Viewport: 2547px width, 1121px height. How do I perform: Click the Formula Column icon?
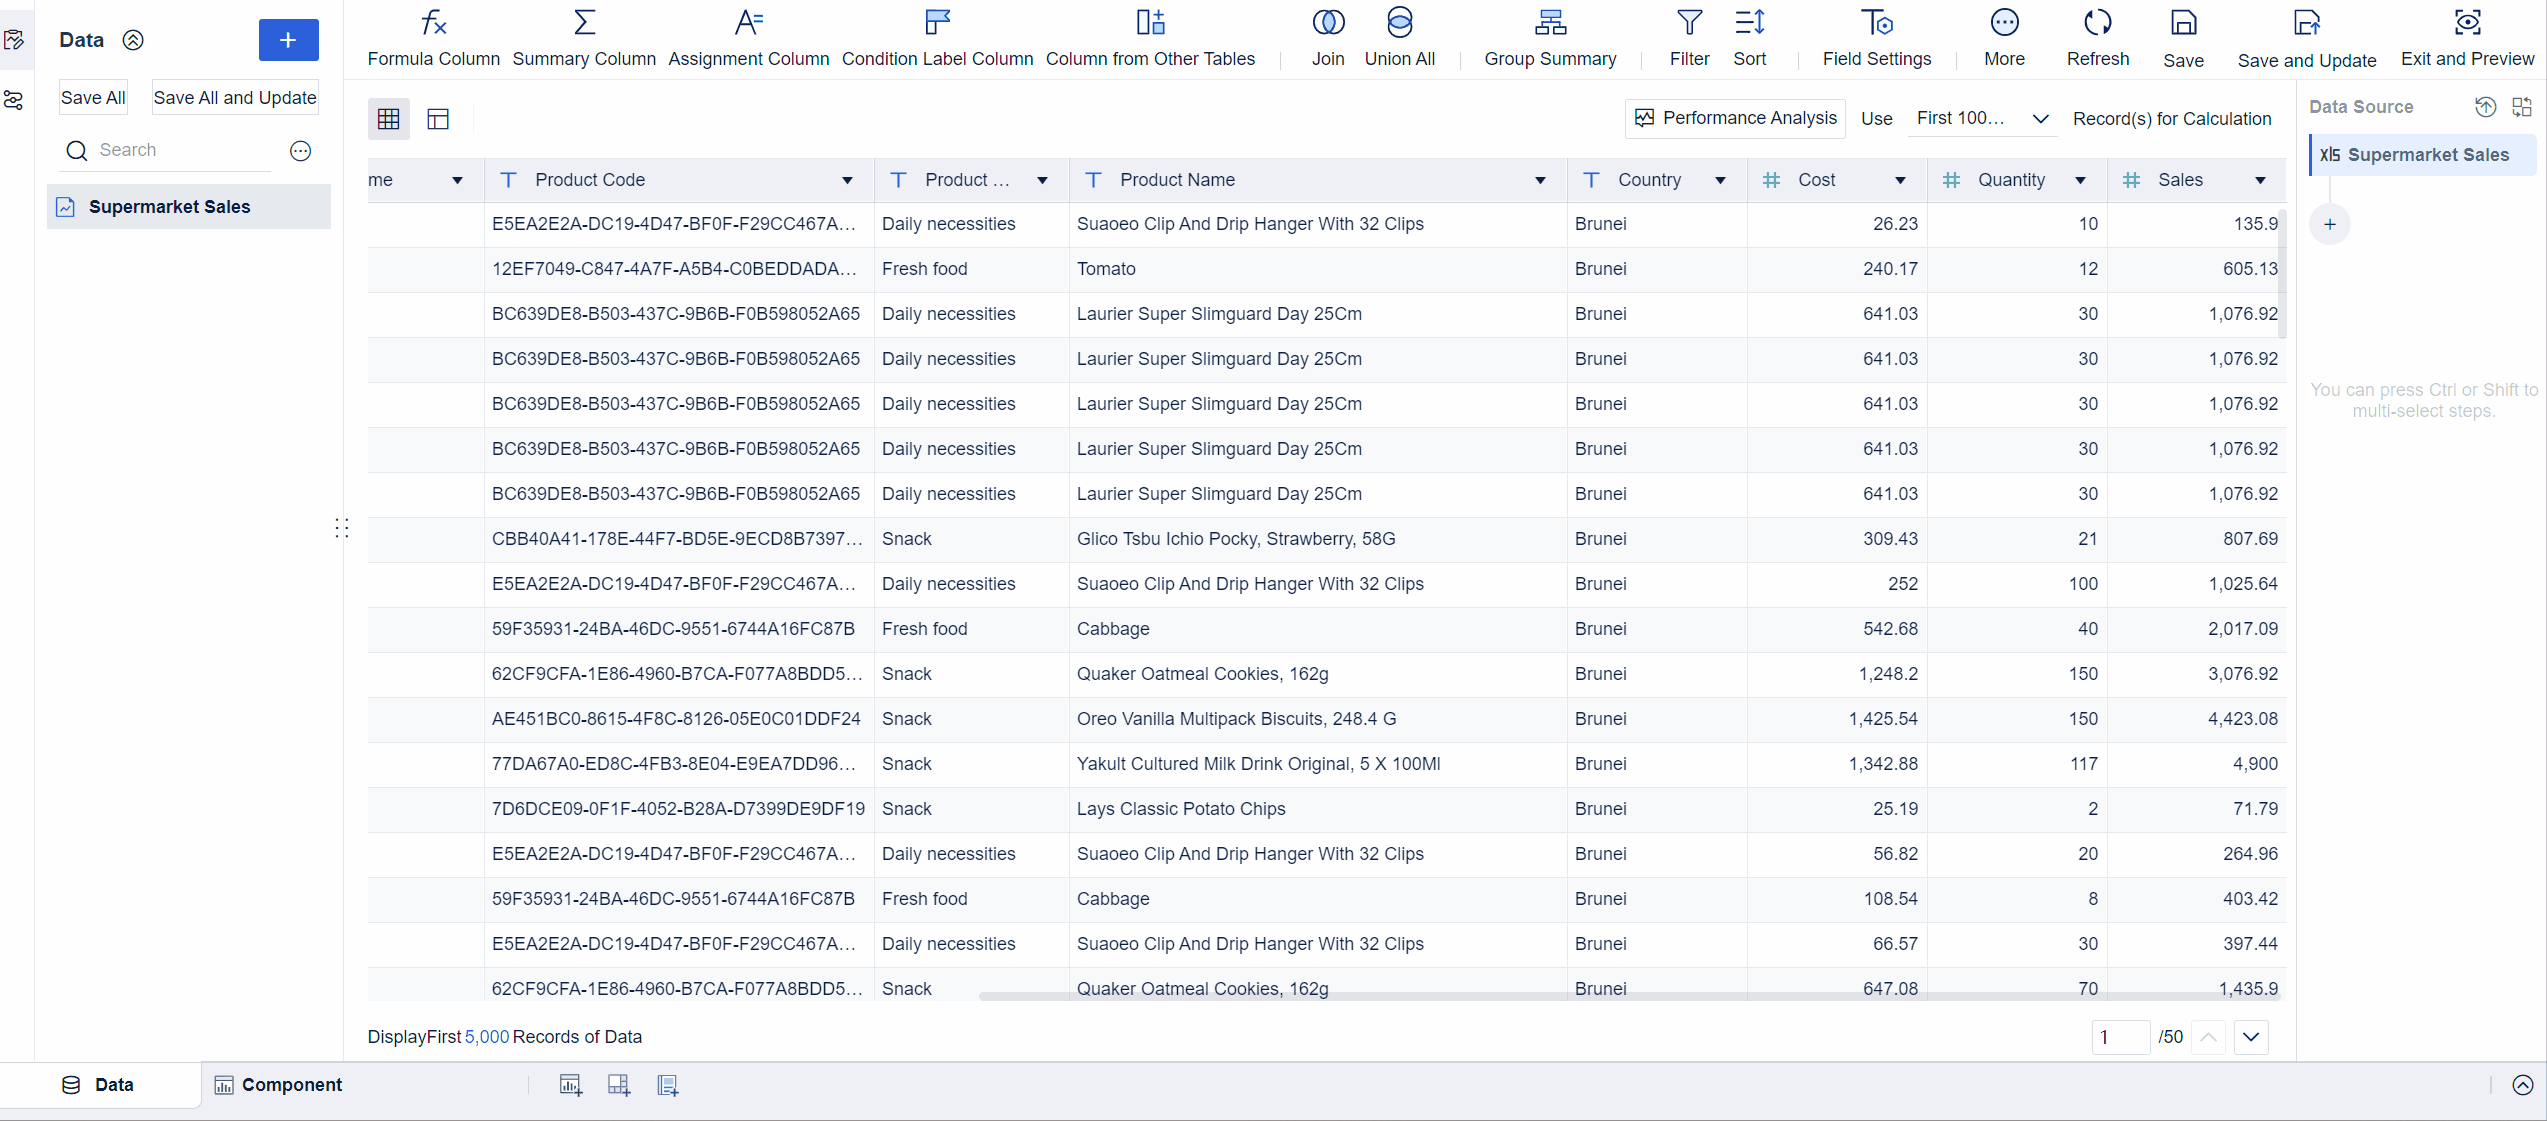pyautogui.click(x=433, y=24)
